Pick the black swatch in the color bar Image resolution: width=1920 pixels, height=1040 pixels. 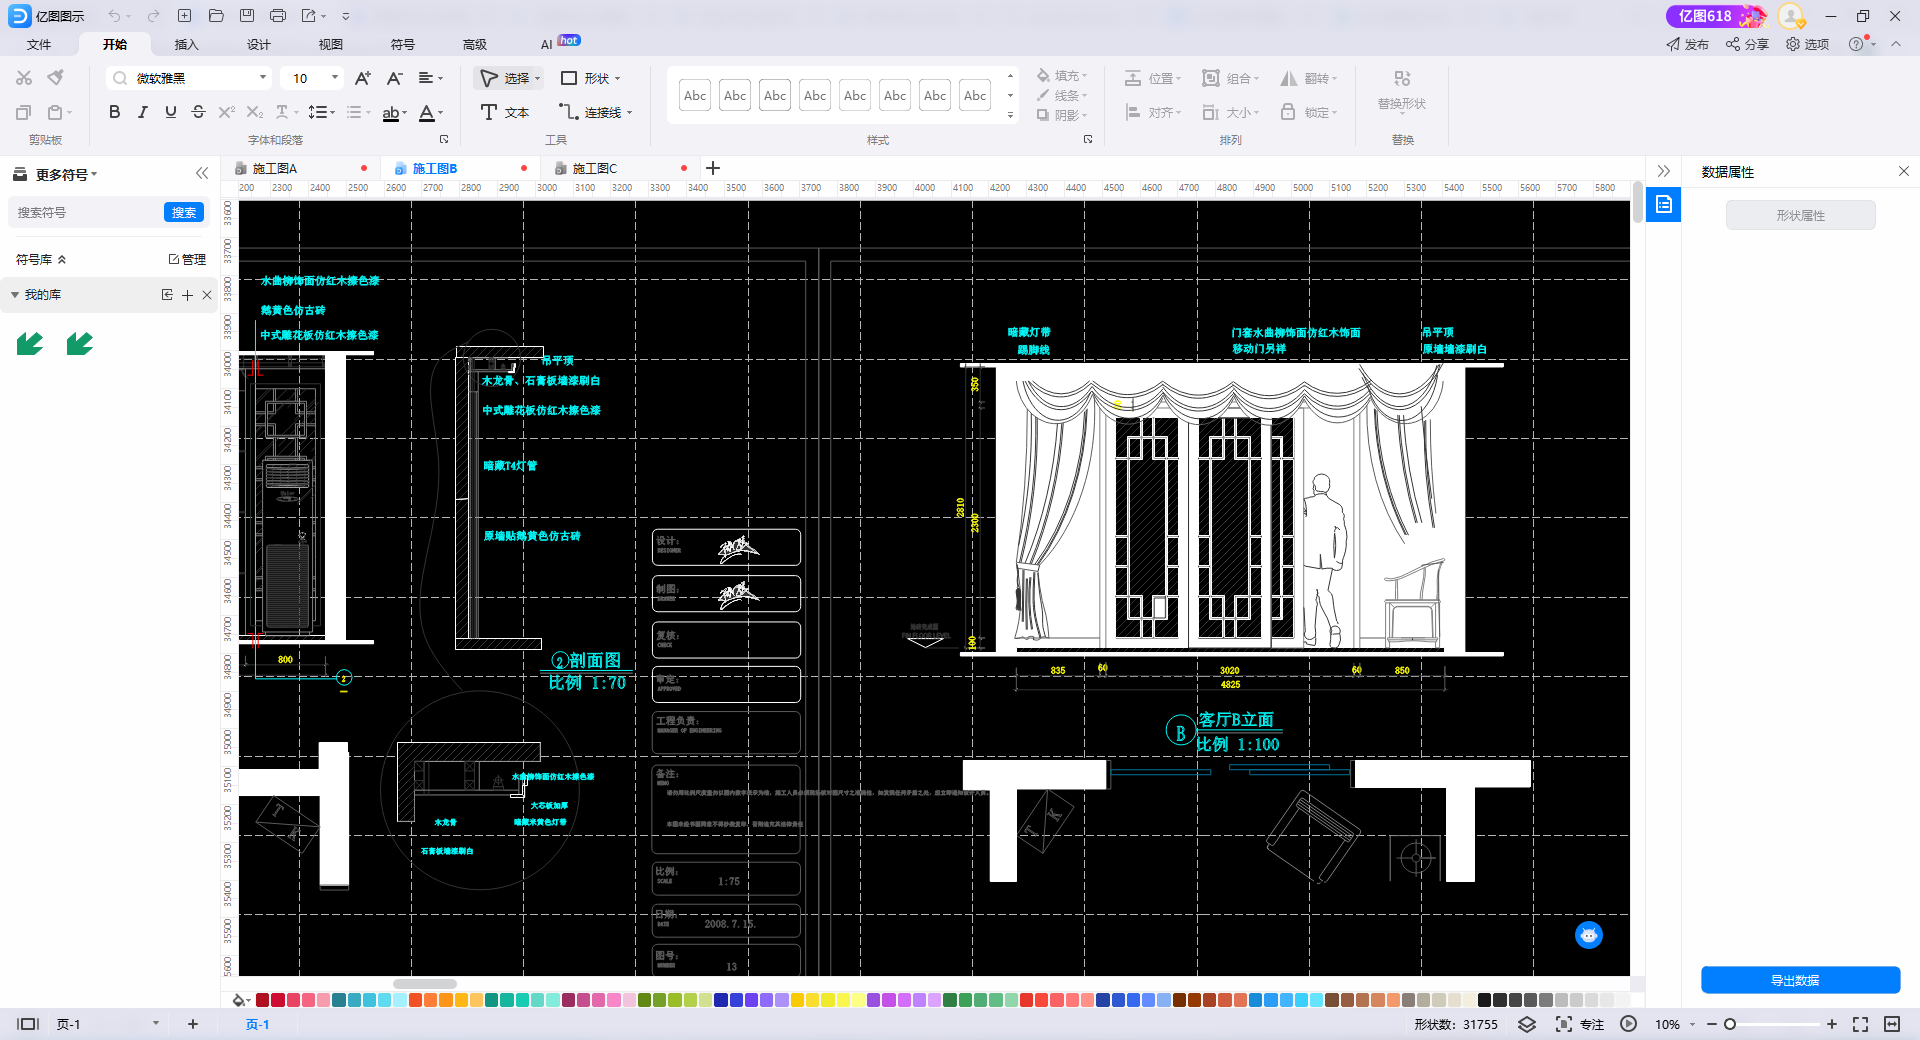coord(1485,1000)
